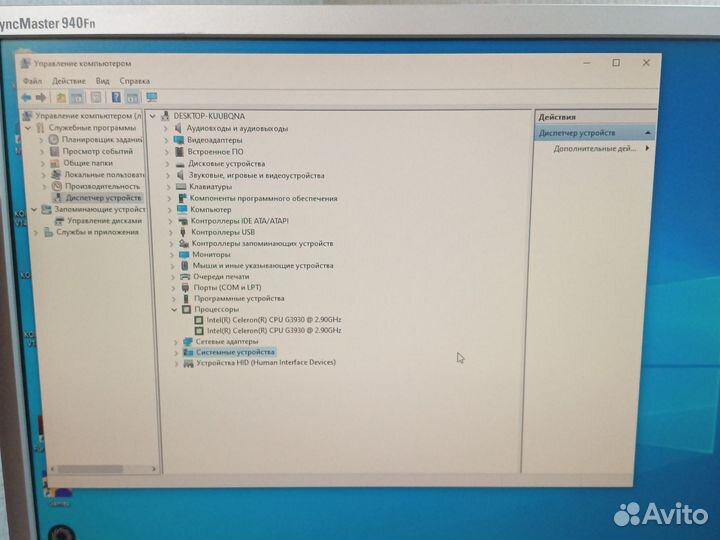This screenshot has height=540, width=720.
Task: Select Программные устройства category
Action: (239, 298)
